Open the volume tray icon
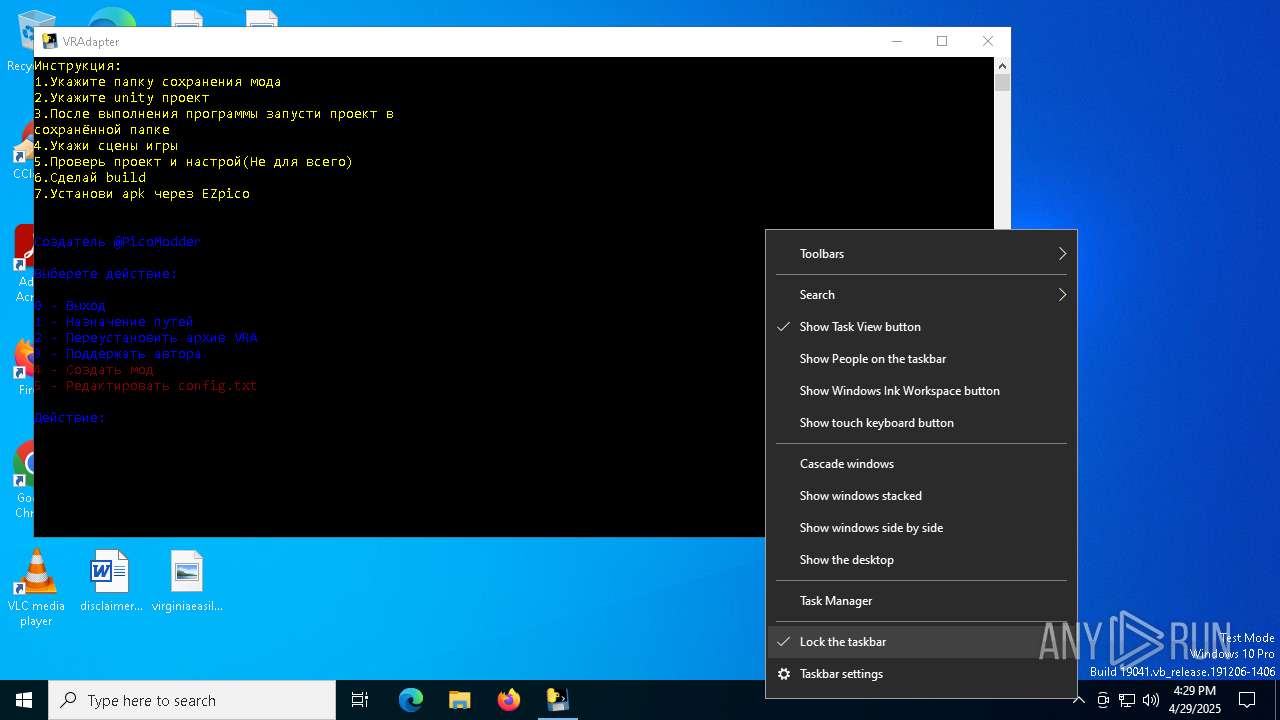 click(1151, 700)
